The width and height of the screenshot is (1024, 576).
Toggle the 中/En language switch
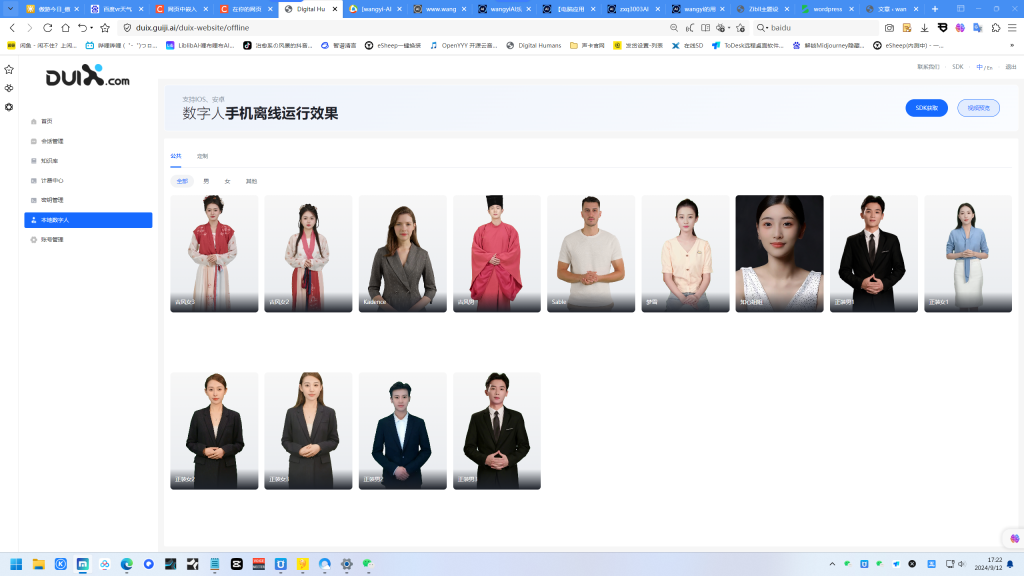click(x=984, y=67)
